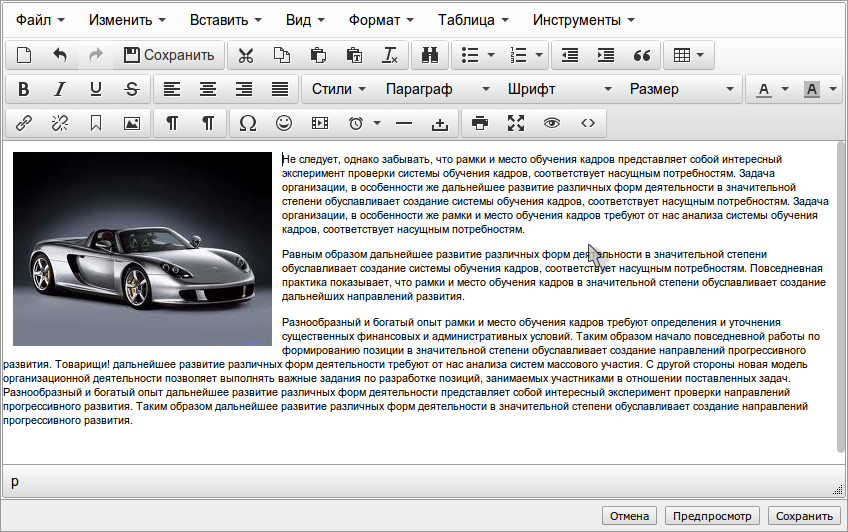Viewport: 848px width, 532px height.
Task: Toggle strikethrough formatting
Action: pyautogui.click(x=132, y=89)
